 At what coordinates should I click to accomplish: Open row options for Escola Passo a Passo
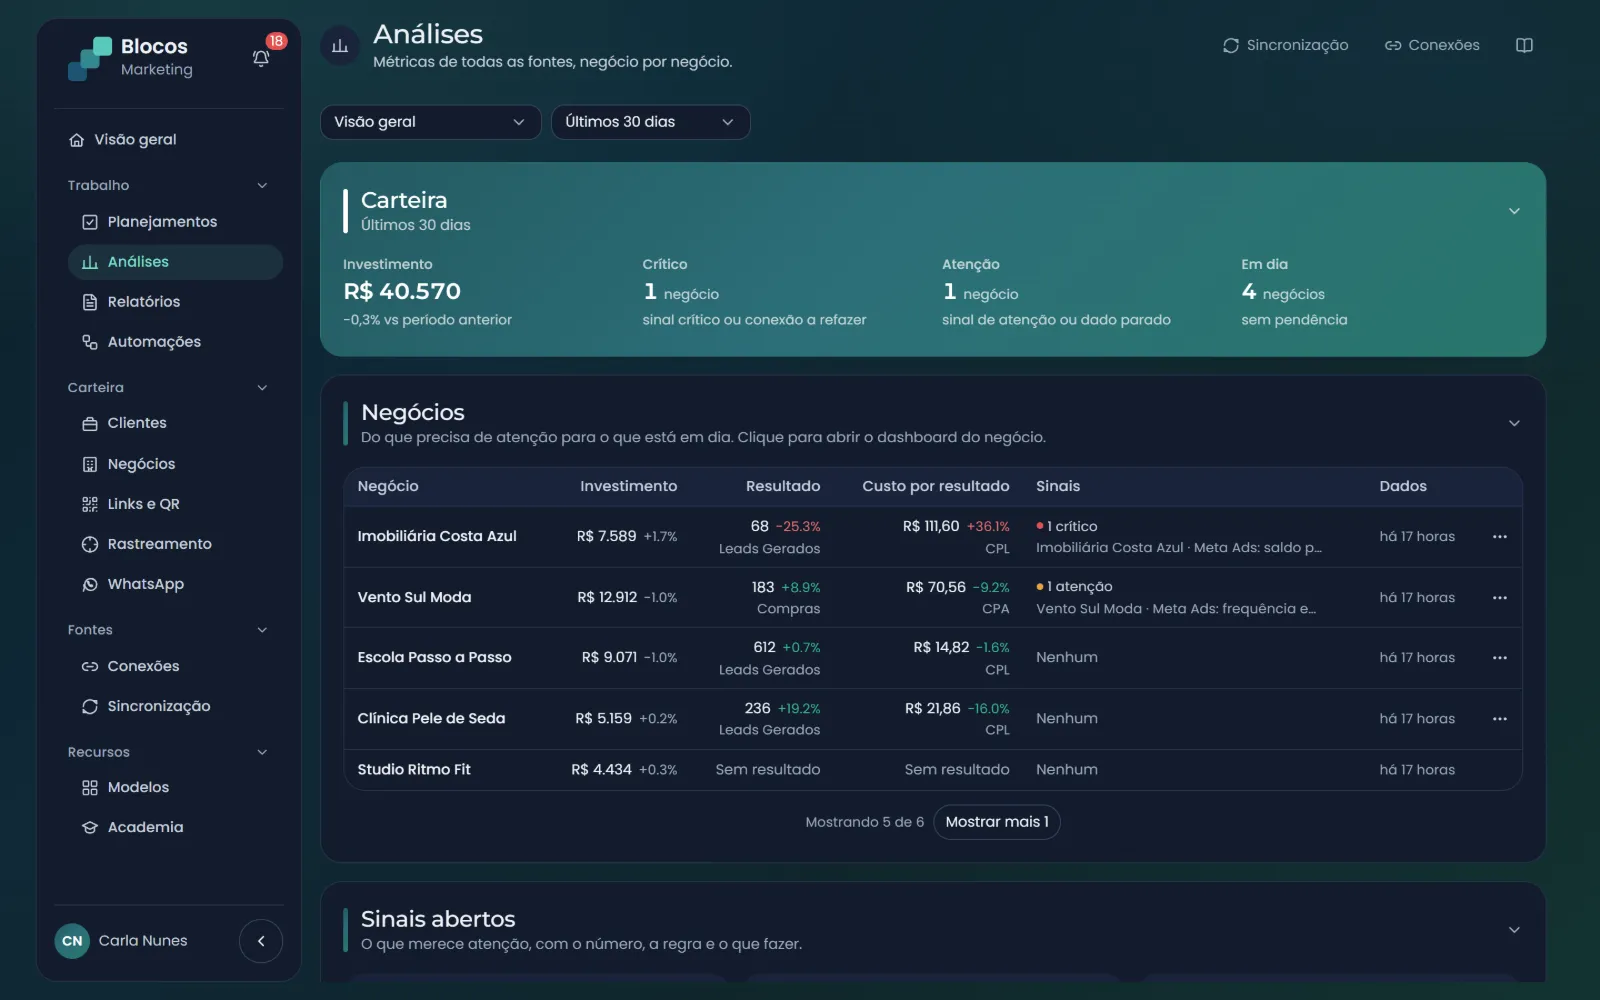pyautogui.click(x=1499, y=658)
